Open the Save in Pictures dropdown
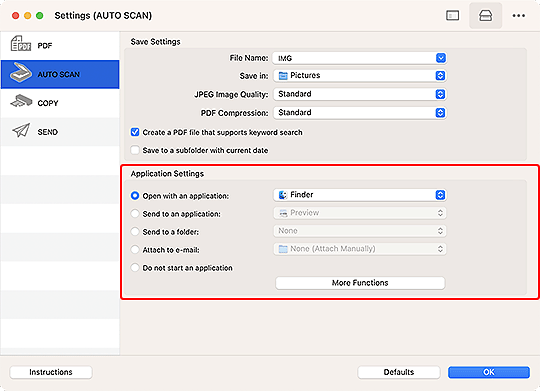 coord(360,75)
